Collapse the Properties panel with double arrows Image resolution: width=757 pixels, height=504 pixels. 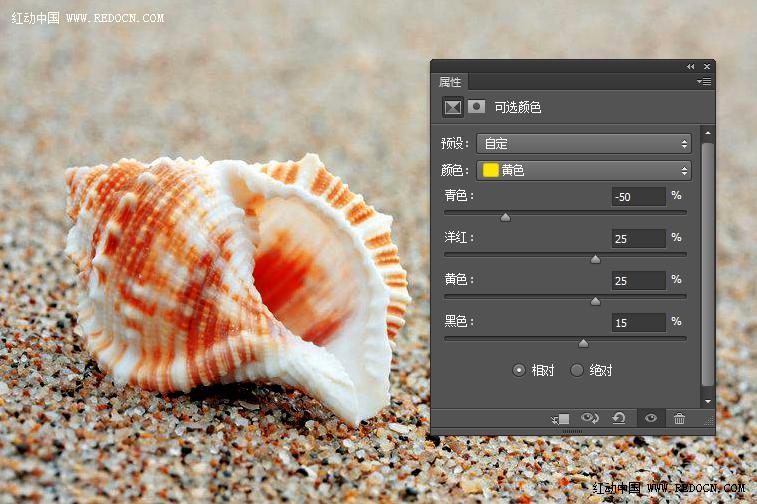tap(690, 67)
